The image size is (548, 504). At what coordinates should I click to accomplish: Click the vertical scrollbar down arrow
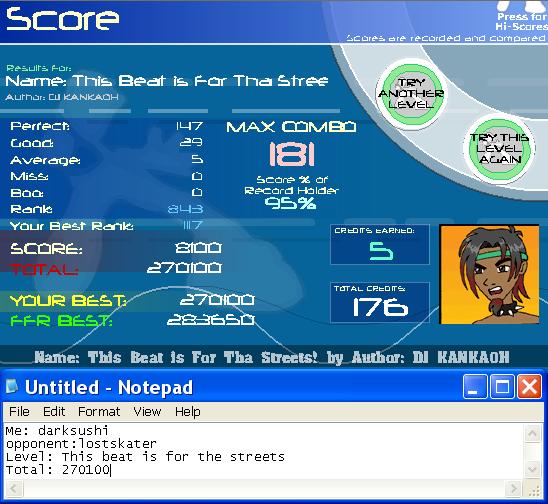coord(532,468)
